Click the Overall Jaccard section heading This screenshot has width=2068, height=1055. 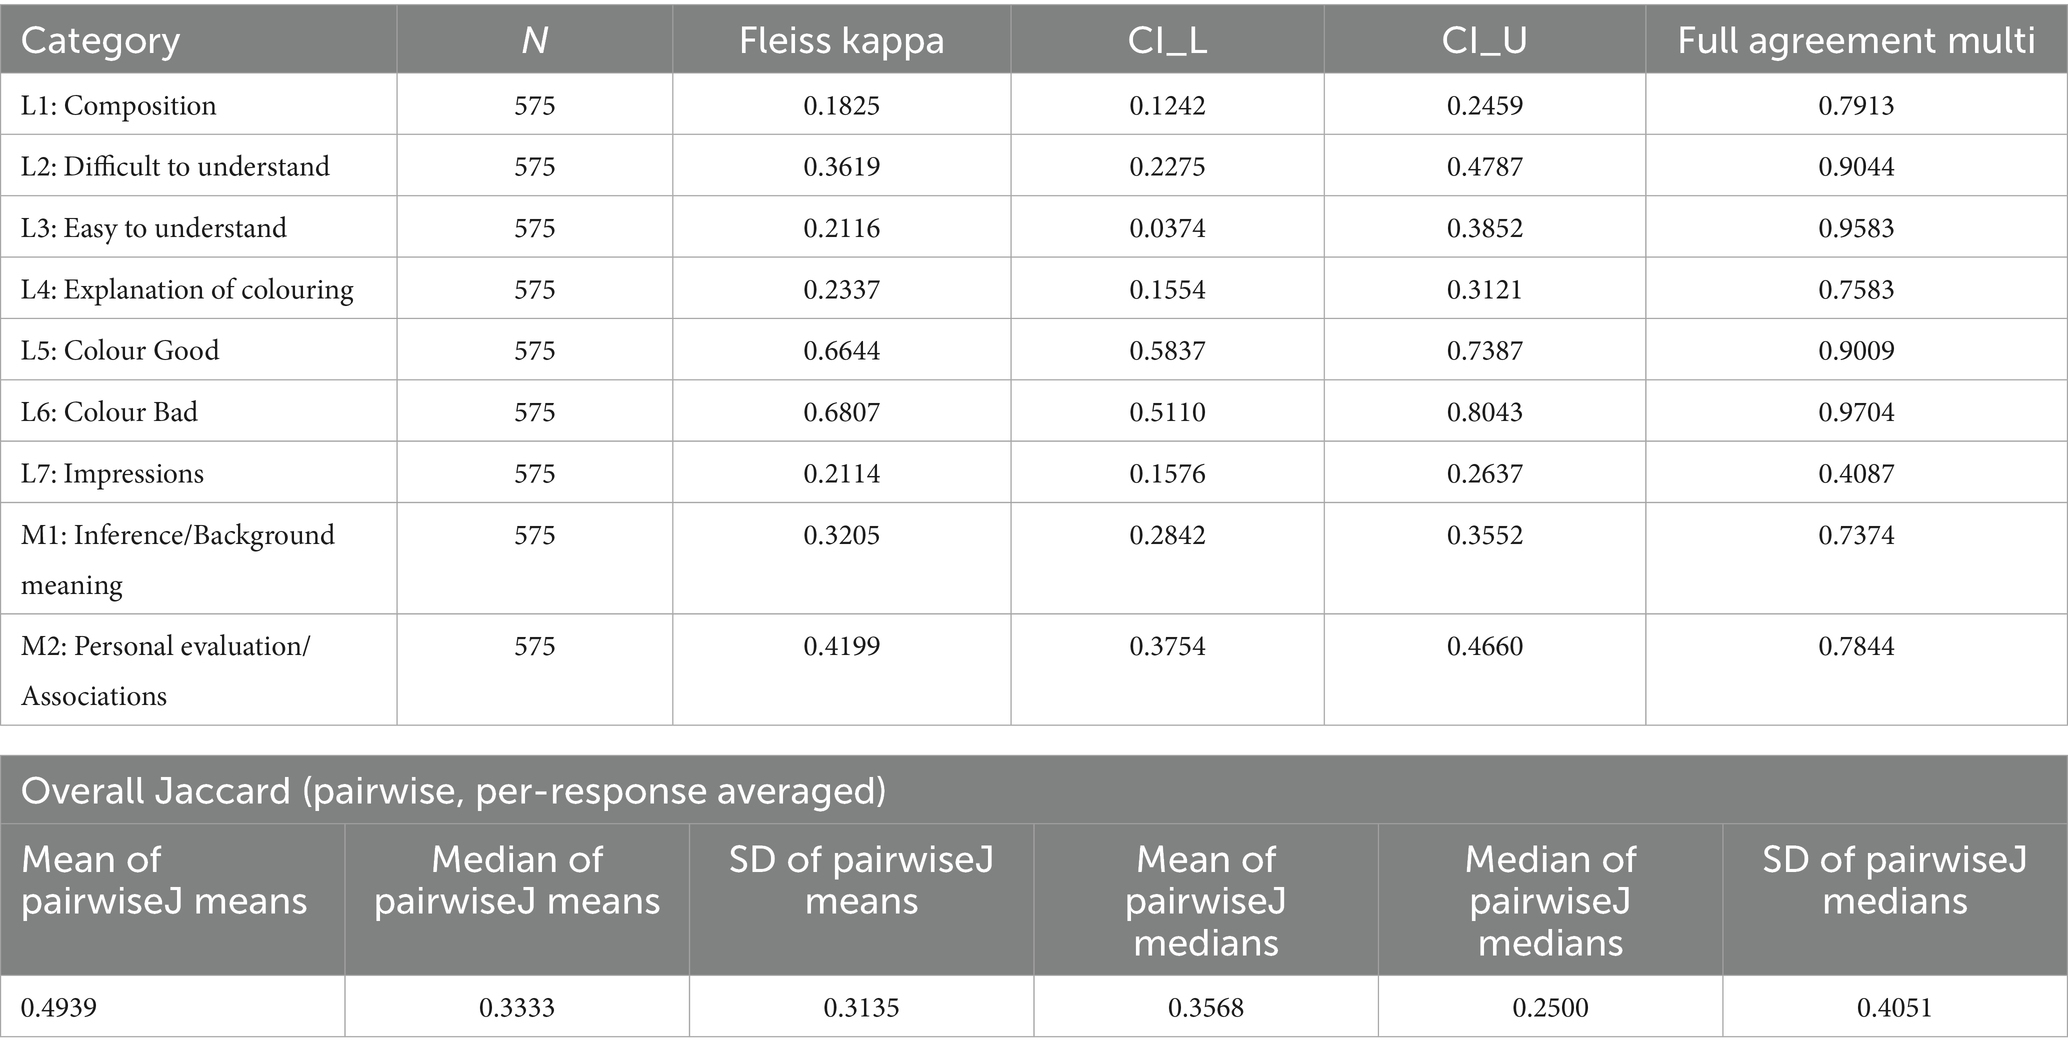pyautogui.click(x=453, y=791)
